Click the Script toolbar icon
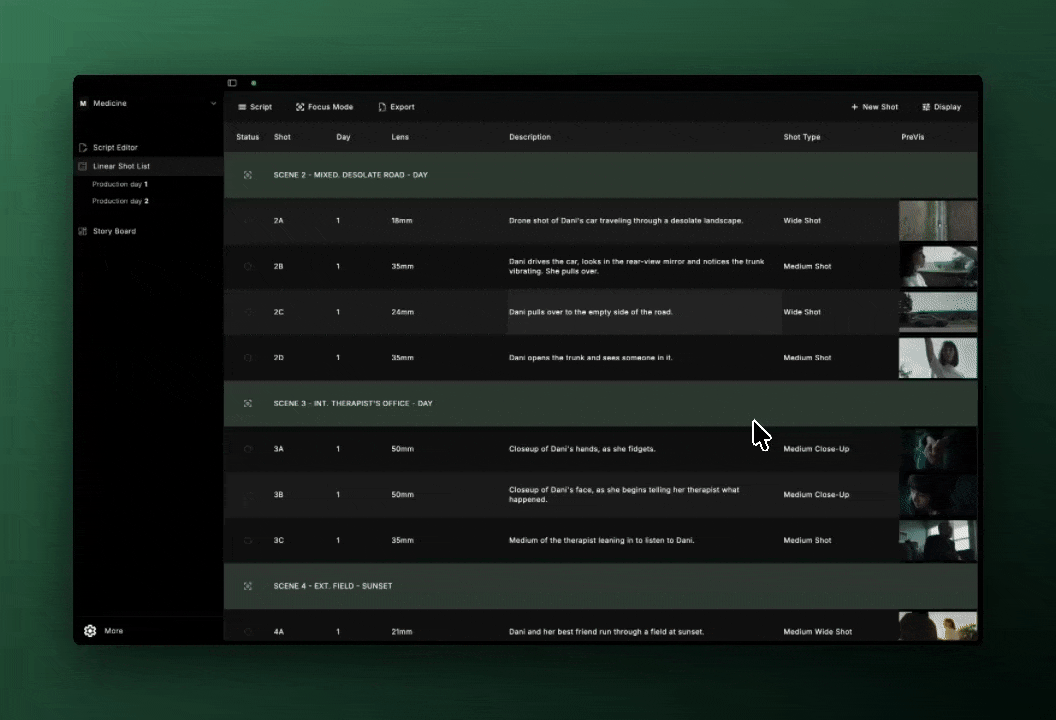 click(x=242, y=107)
